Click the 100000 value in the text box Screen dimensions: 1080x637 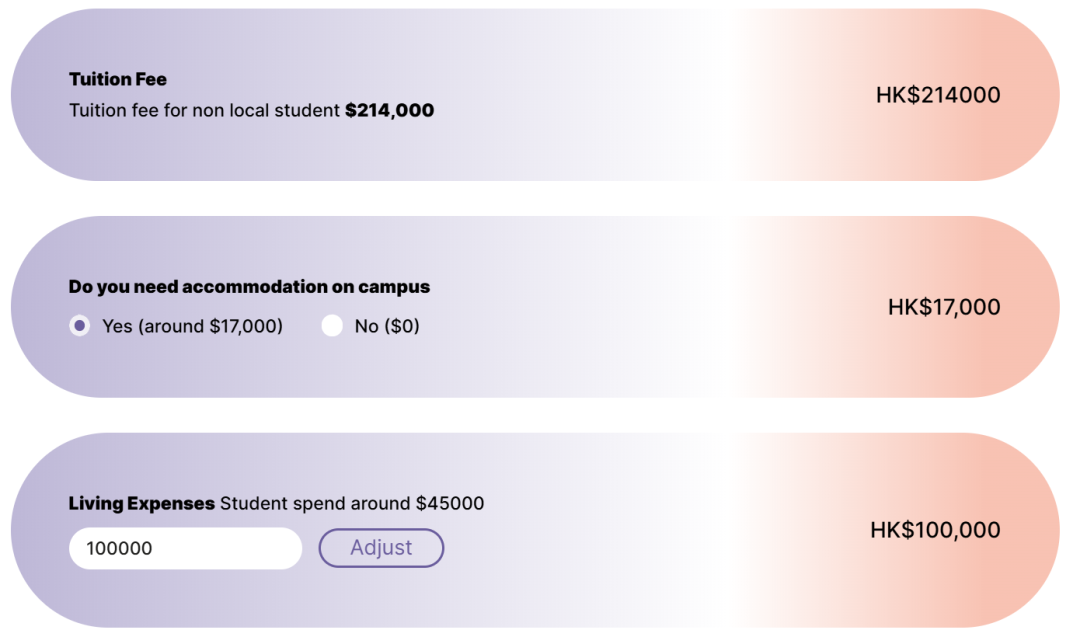119,549
